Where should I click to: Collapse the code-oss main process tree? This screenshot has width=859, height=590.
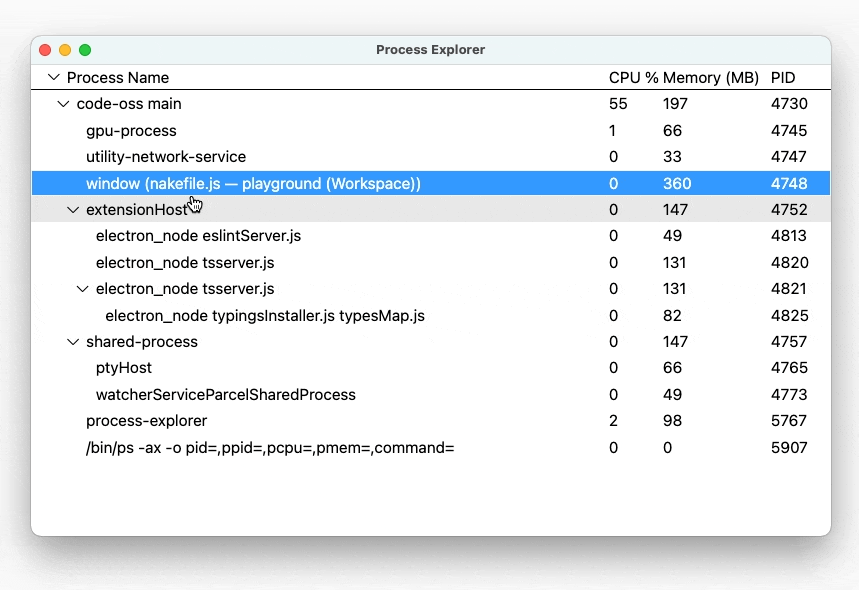click(63, 103)
